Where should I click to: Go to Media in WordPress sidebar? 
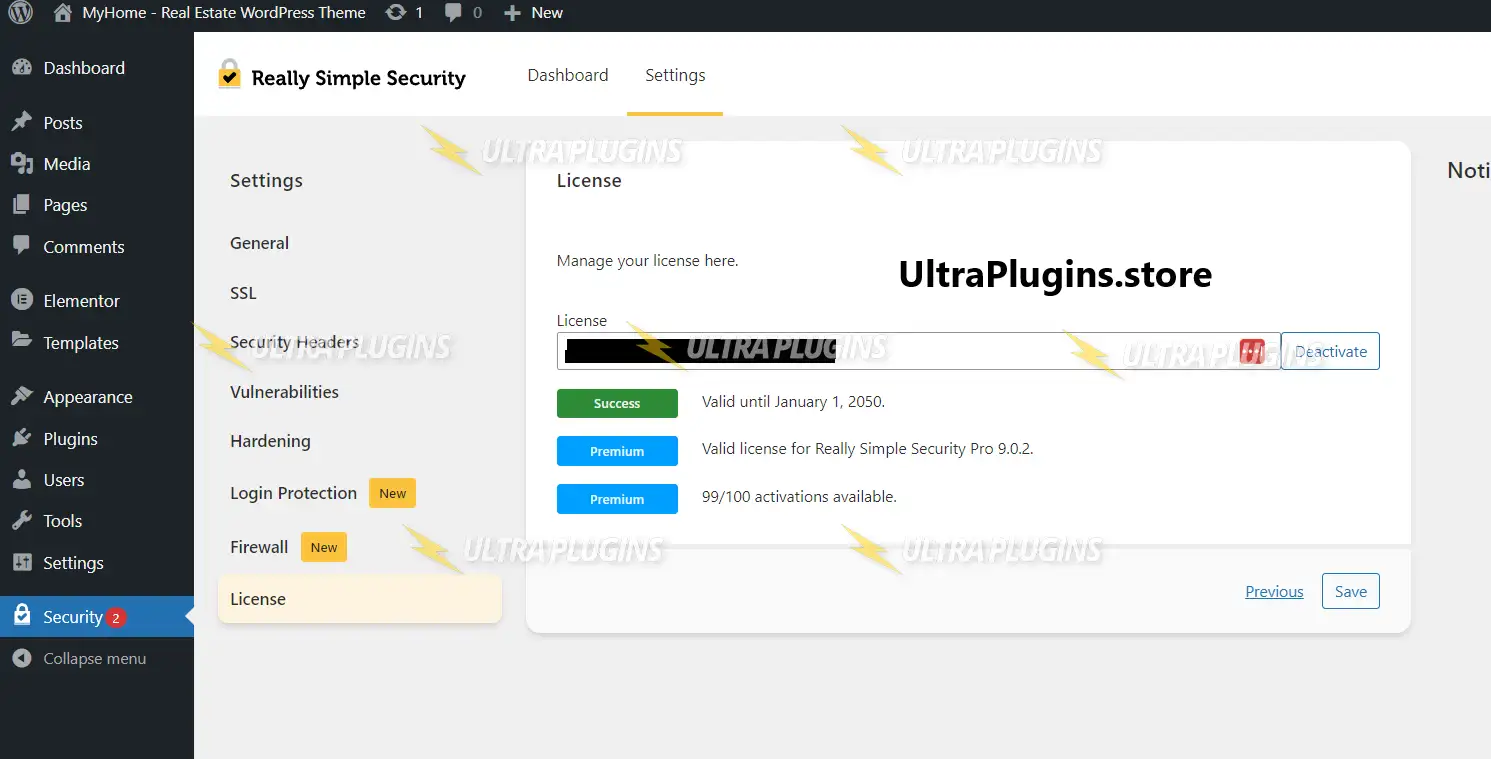tap(67, 164)
